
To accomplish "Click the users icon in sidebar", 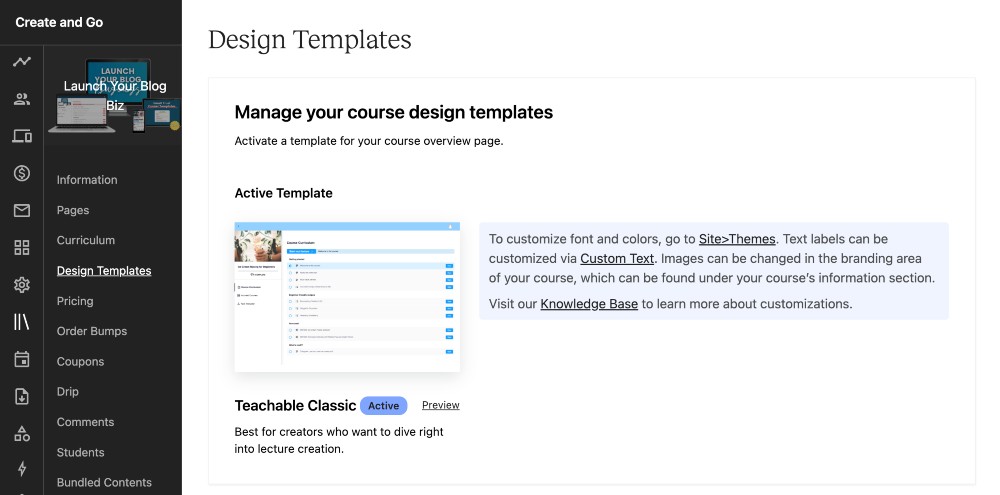I will pyautogui.click(x=21, y=99).
